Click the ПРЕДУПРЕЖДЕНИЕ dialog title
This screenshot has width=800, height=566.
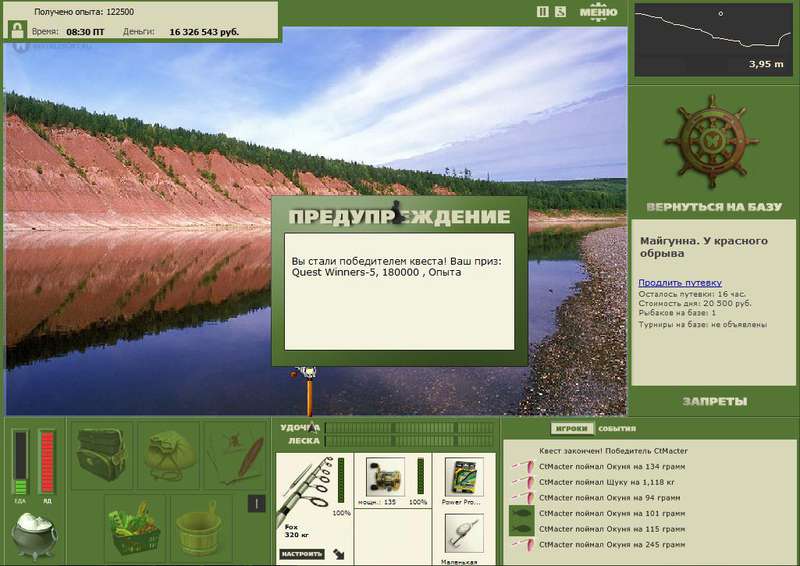(x=399, y=216)
